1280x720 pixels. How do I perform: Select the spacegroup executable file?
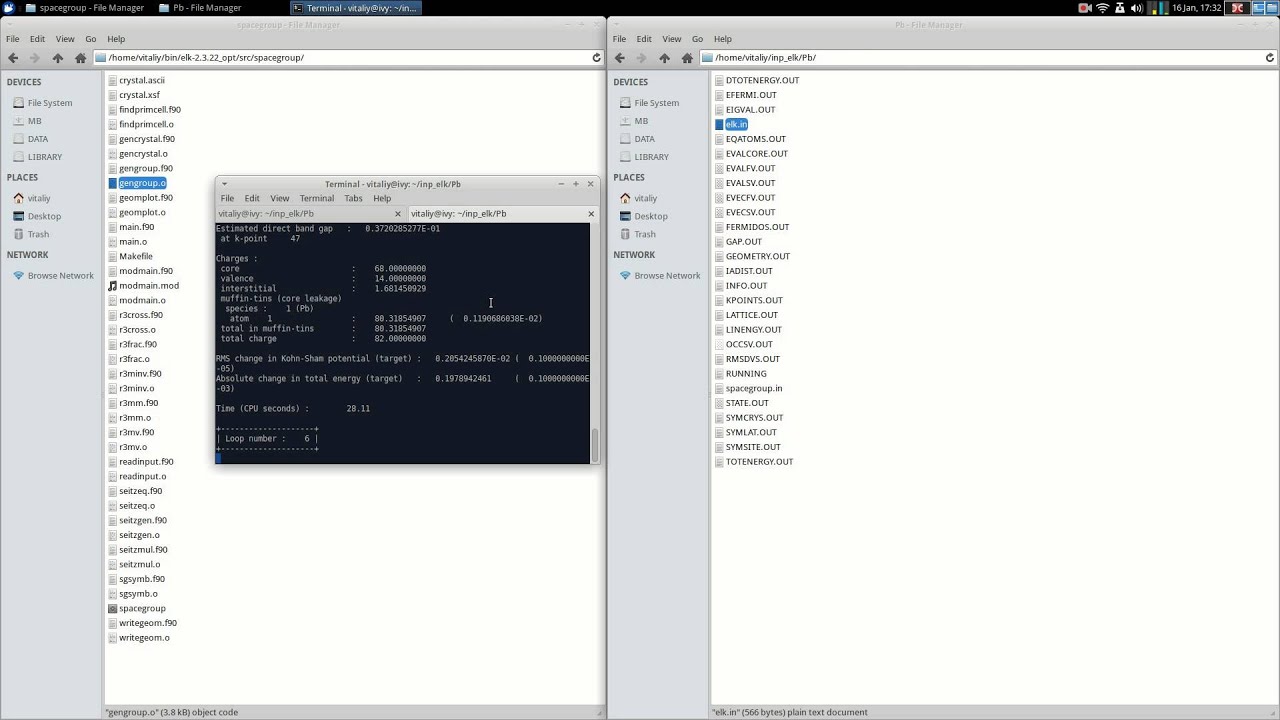click(142, 608)
